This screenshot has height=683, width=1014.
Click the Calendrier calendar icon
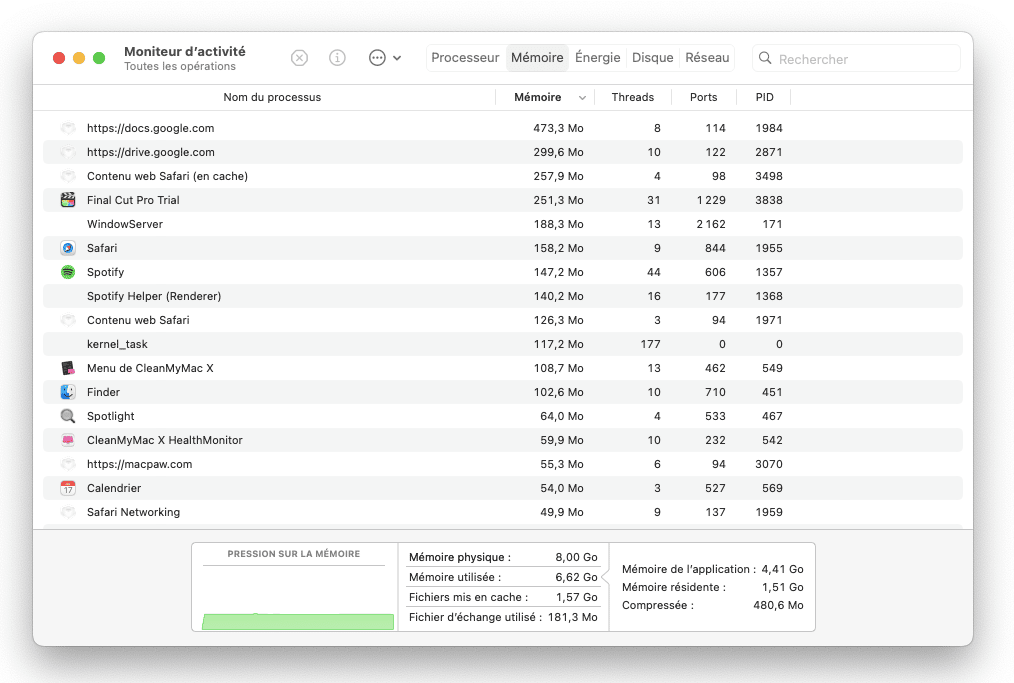tap(68, 488)
